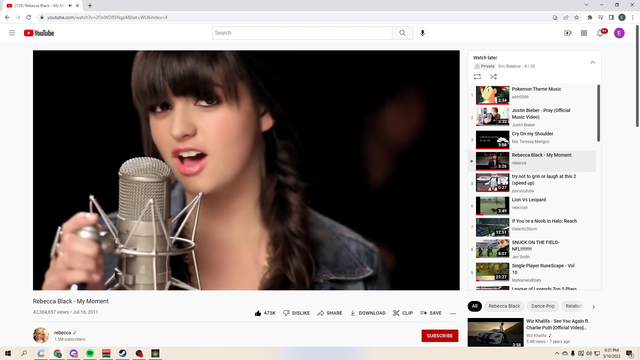Open the Create video camera icon
The width and height of the screenshot is (640, 360).
pyautogui.click(x=568, y=33)
